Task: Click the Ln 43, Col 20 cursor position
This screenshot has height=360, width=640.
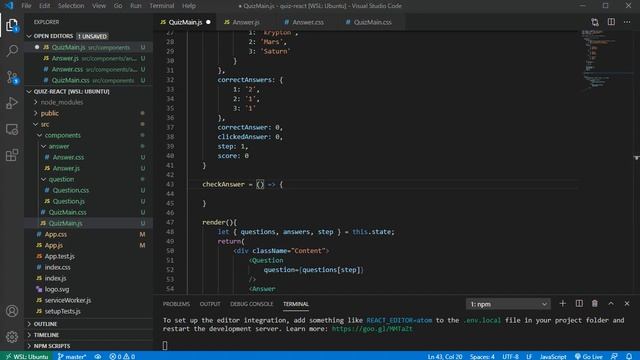Action: [445, 356]
